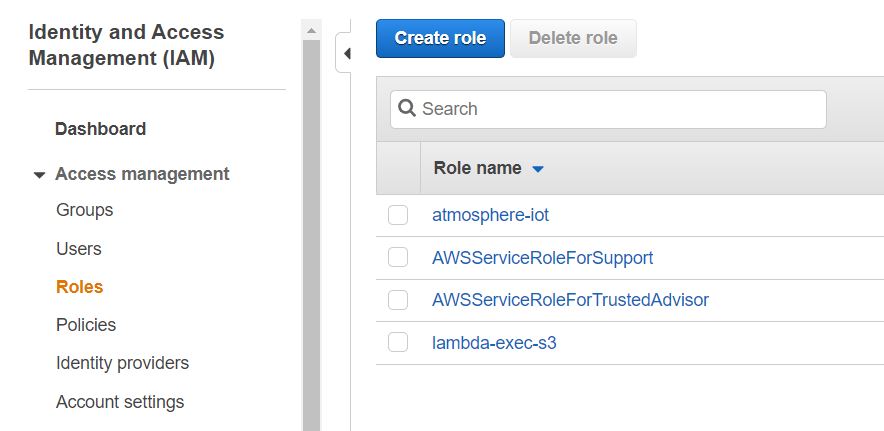Viewport: 884px width, 431px height.
Task: Tick the AWSServiceRoleForTrustedAdvisor checkbox
Action: 398,300
